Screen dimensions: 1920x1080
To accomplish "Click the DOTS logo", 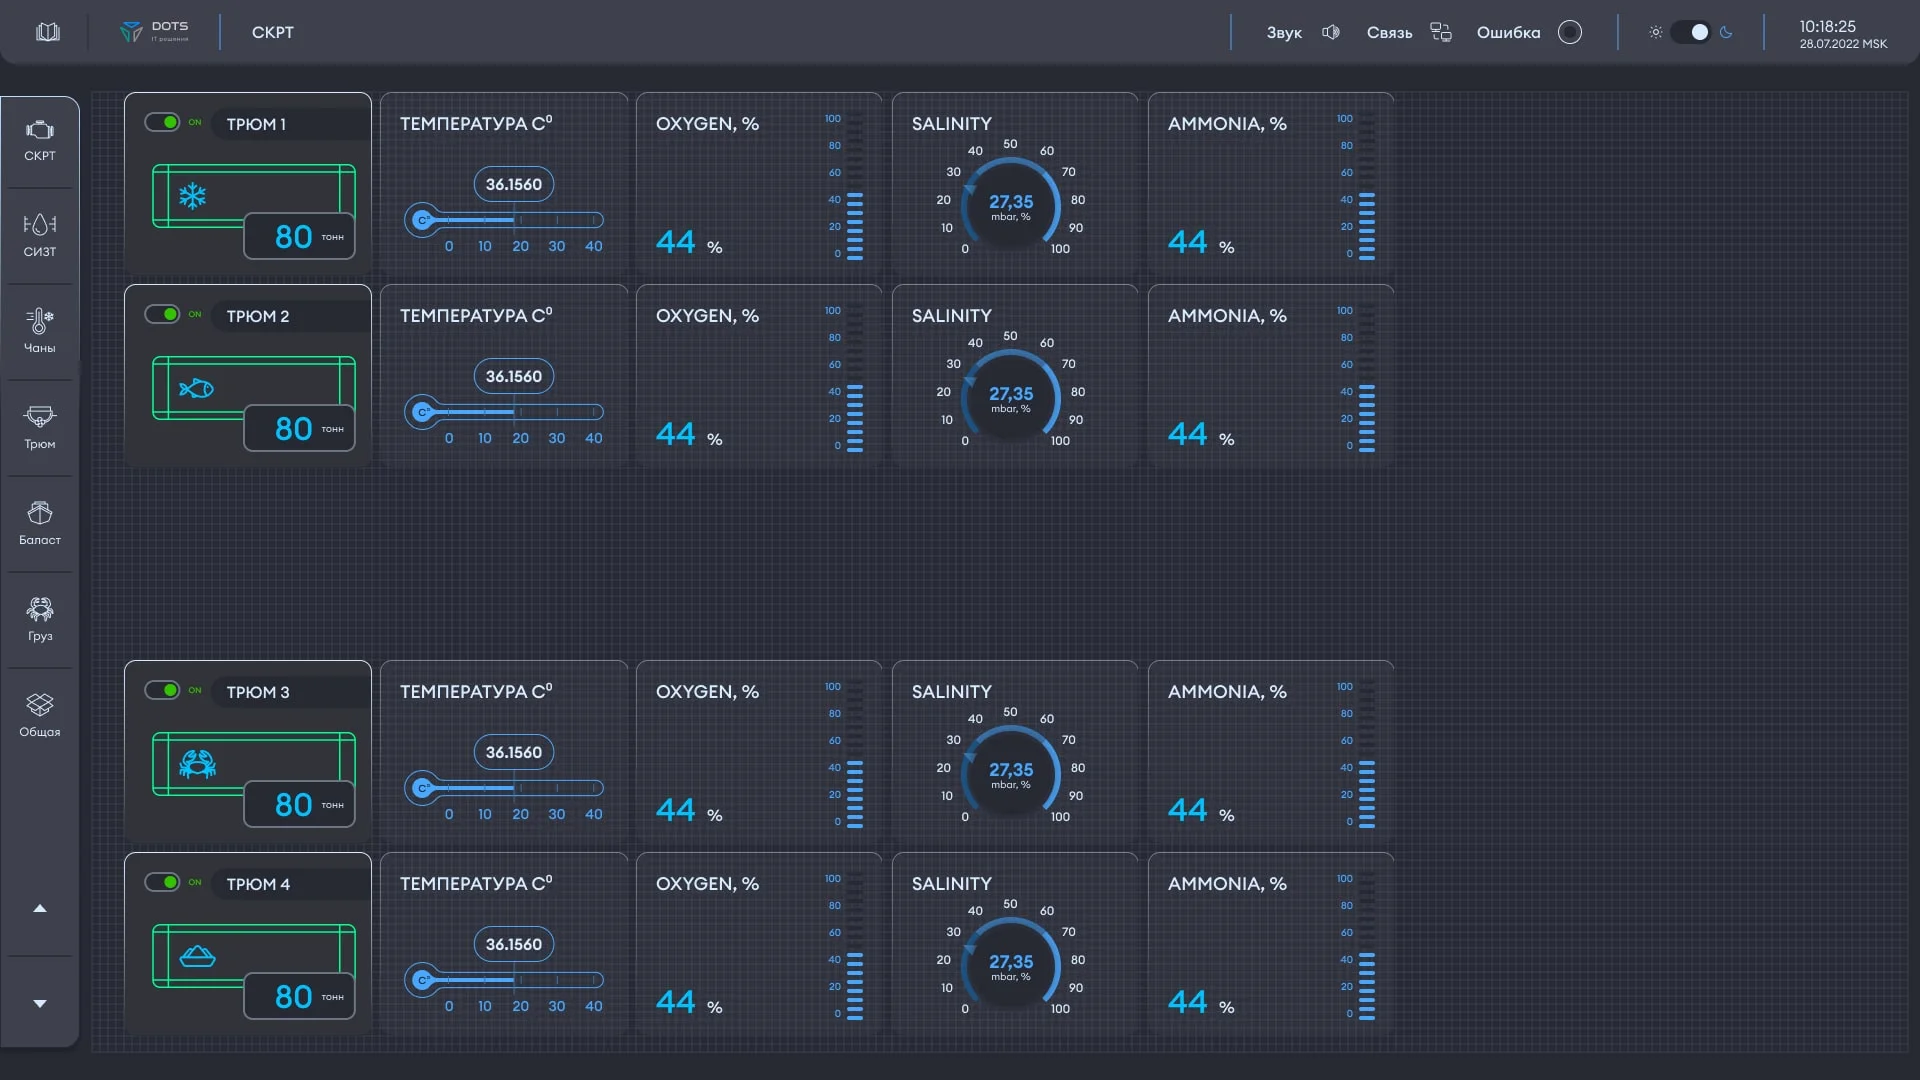I will tap(155, 32).
